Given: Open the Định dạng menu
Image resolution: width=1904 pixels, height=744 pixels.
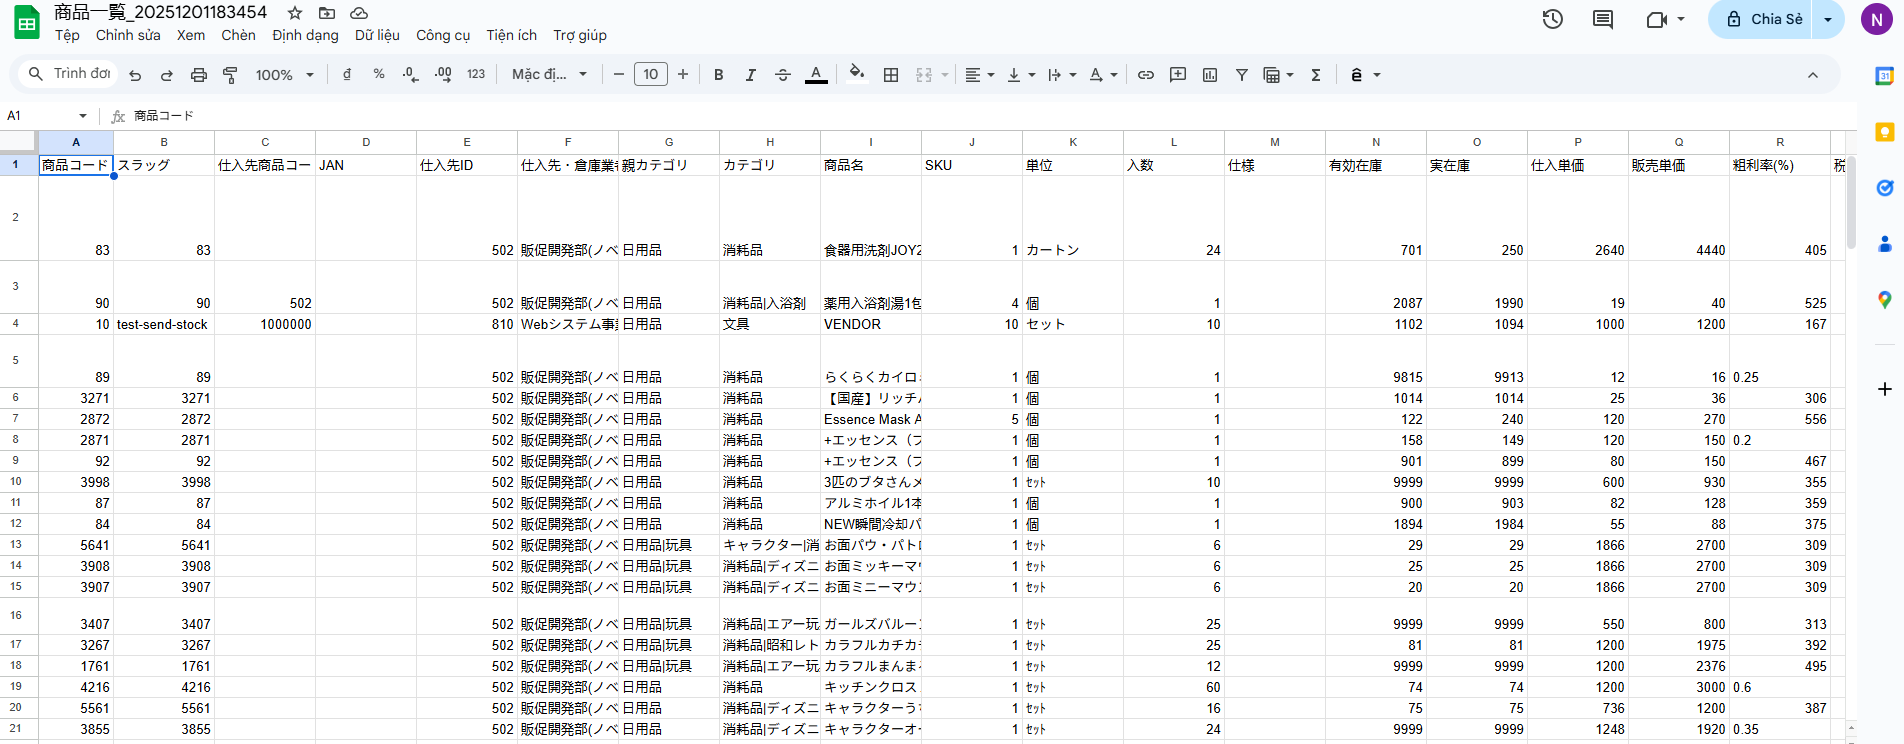Looking at the screenshot, I should tap(305, 35).
